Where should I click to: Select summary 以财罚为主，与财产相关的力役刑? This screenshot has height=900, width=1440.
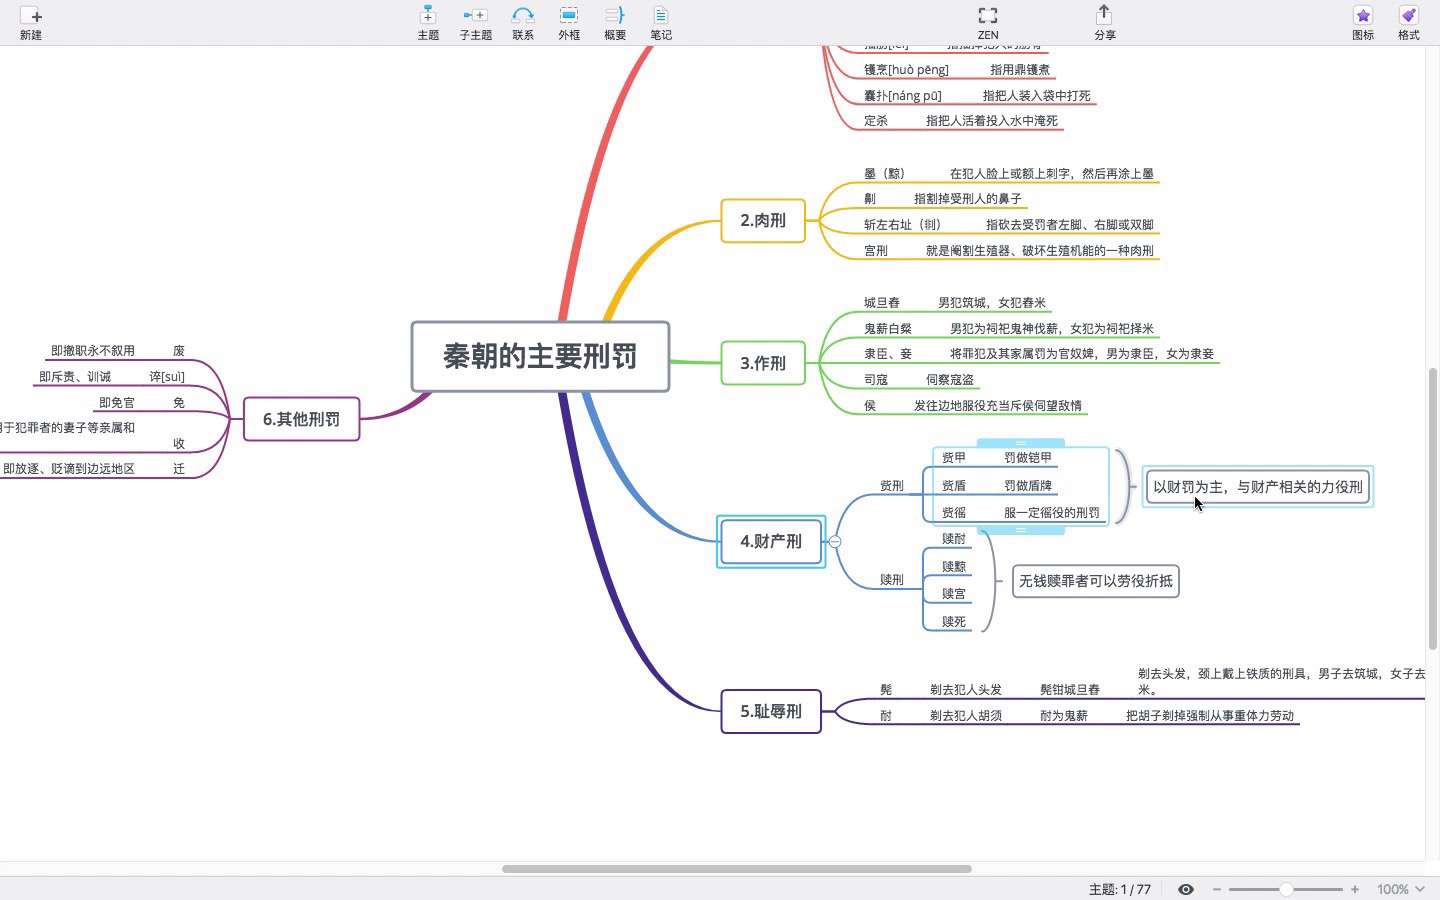pos(1258,487)
